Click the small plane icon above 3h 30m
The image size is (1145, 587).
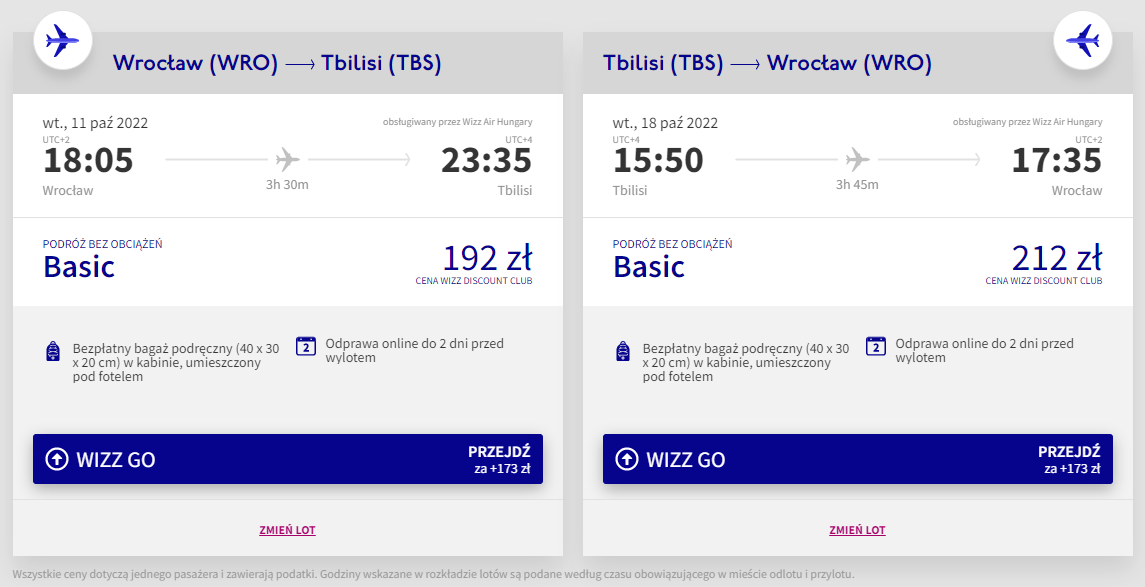(287, 159)
